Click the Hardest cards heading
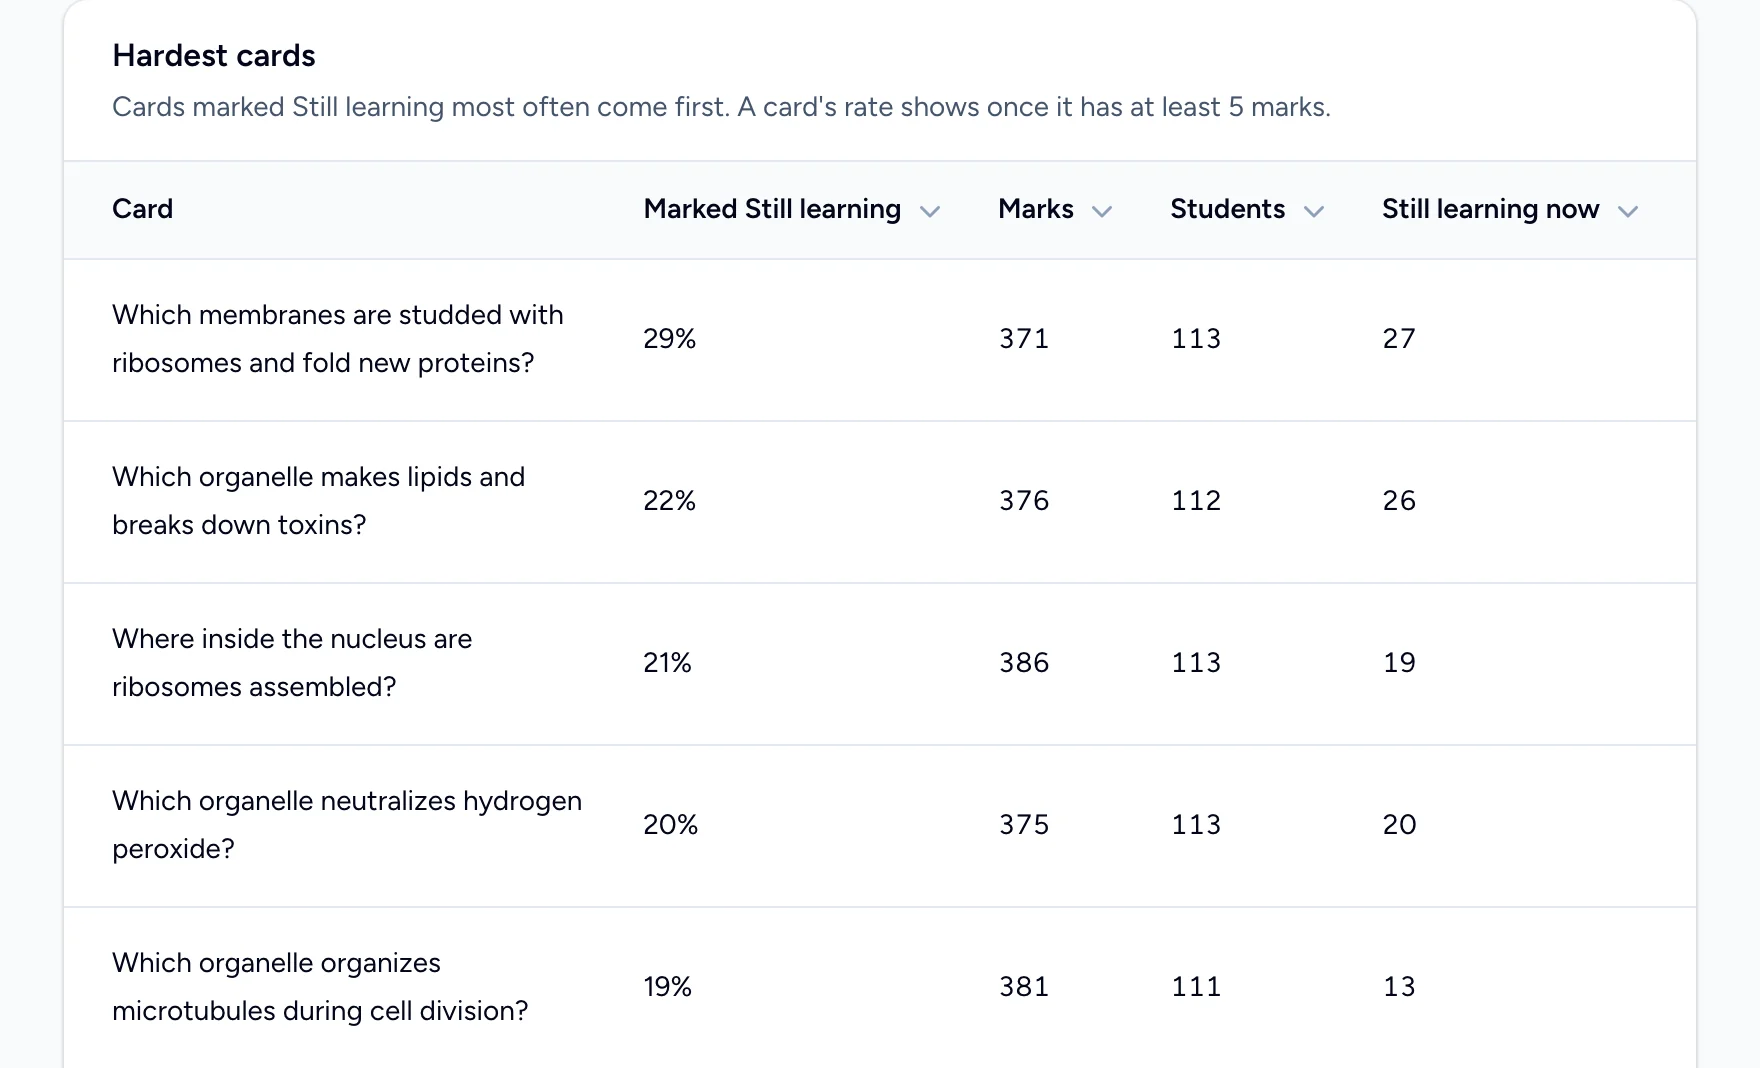 [214, 56]
